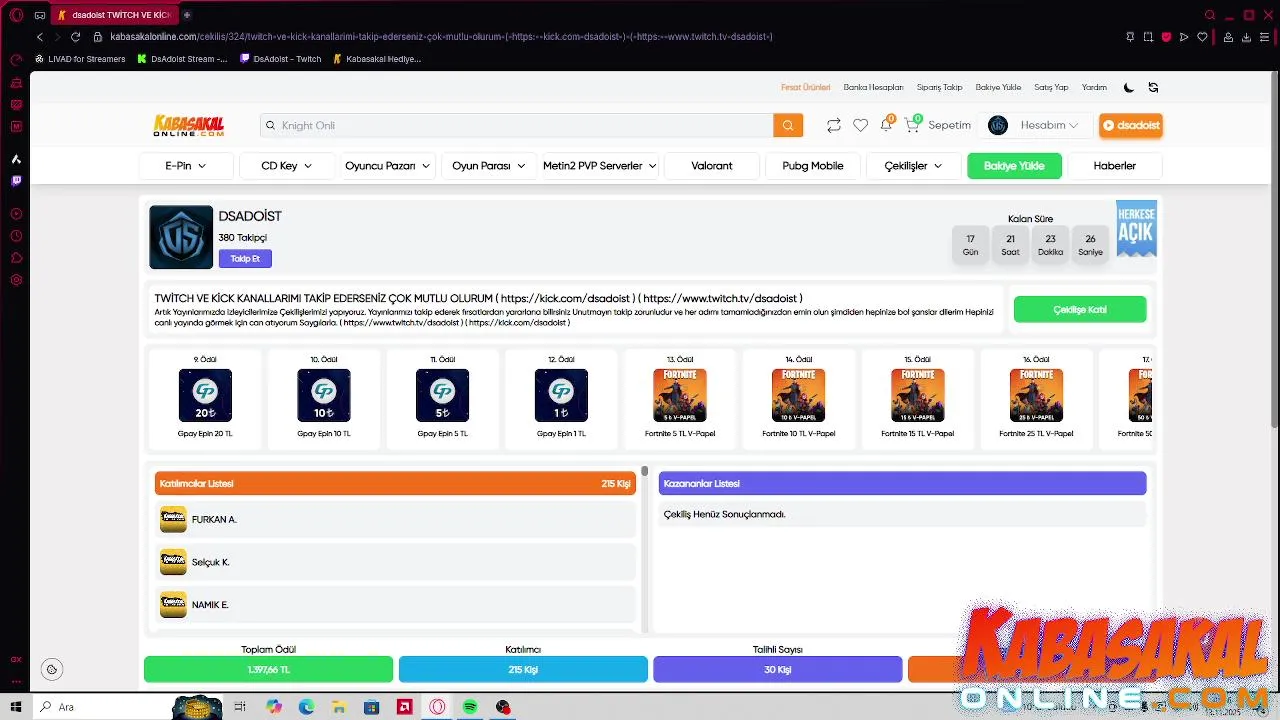Click the browser bookmark heart icon

1202,37
